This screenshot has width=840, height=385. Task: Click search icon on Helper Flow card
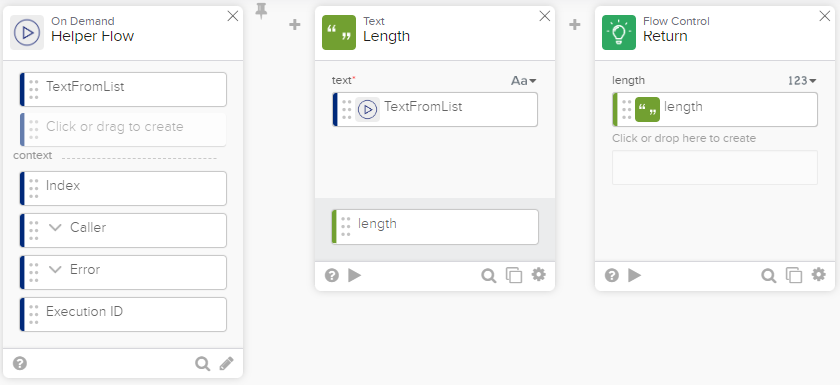tap(202, 364)
